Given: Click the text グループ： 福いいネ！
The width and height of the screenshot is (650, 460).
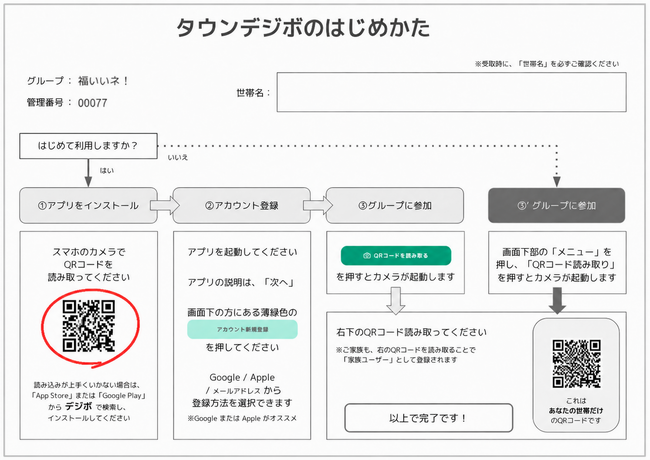Looking at the screenshot, I should click(x=78, y=81).
